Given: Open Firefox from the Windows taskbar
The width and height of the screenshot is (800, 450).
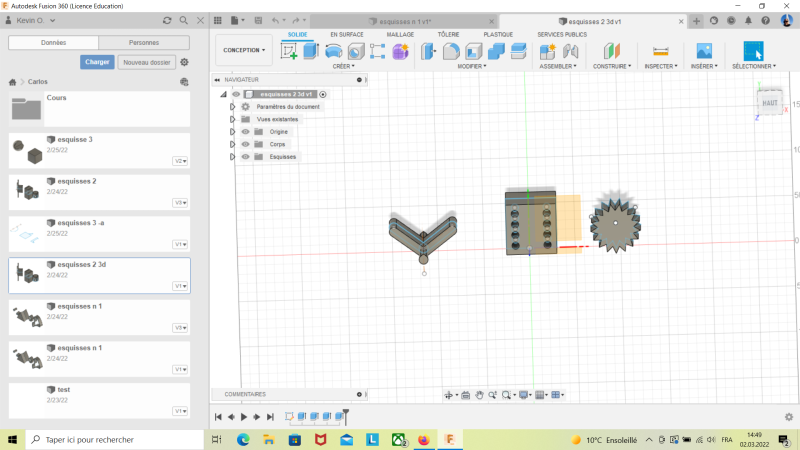Looking at the screenshot, I should pyautogui.click(x=424, y=439).
